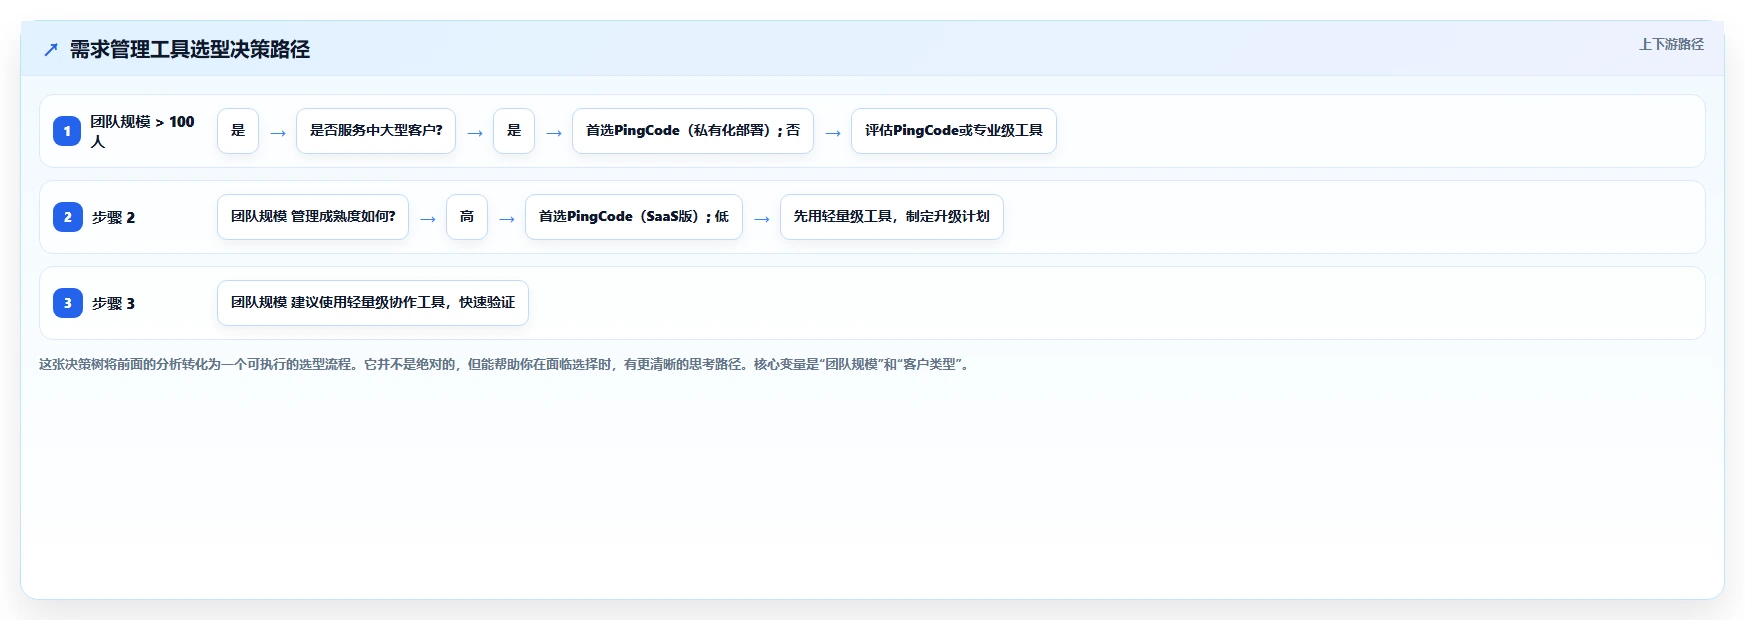Click the 是否服务中大型客户? node
1745x620 pixels.
pyautogui.click(x=376, y=131)
